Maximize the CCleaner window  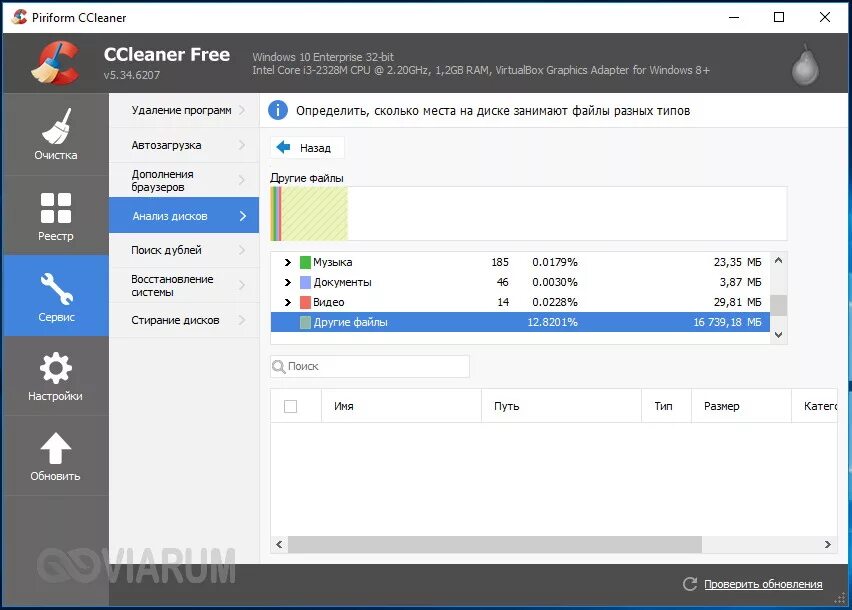(779, 17)
